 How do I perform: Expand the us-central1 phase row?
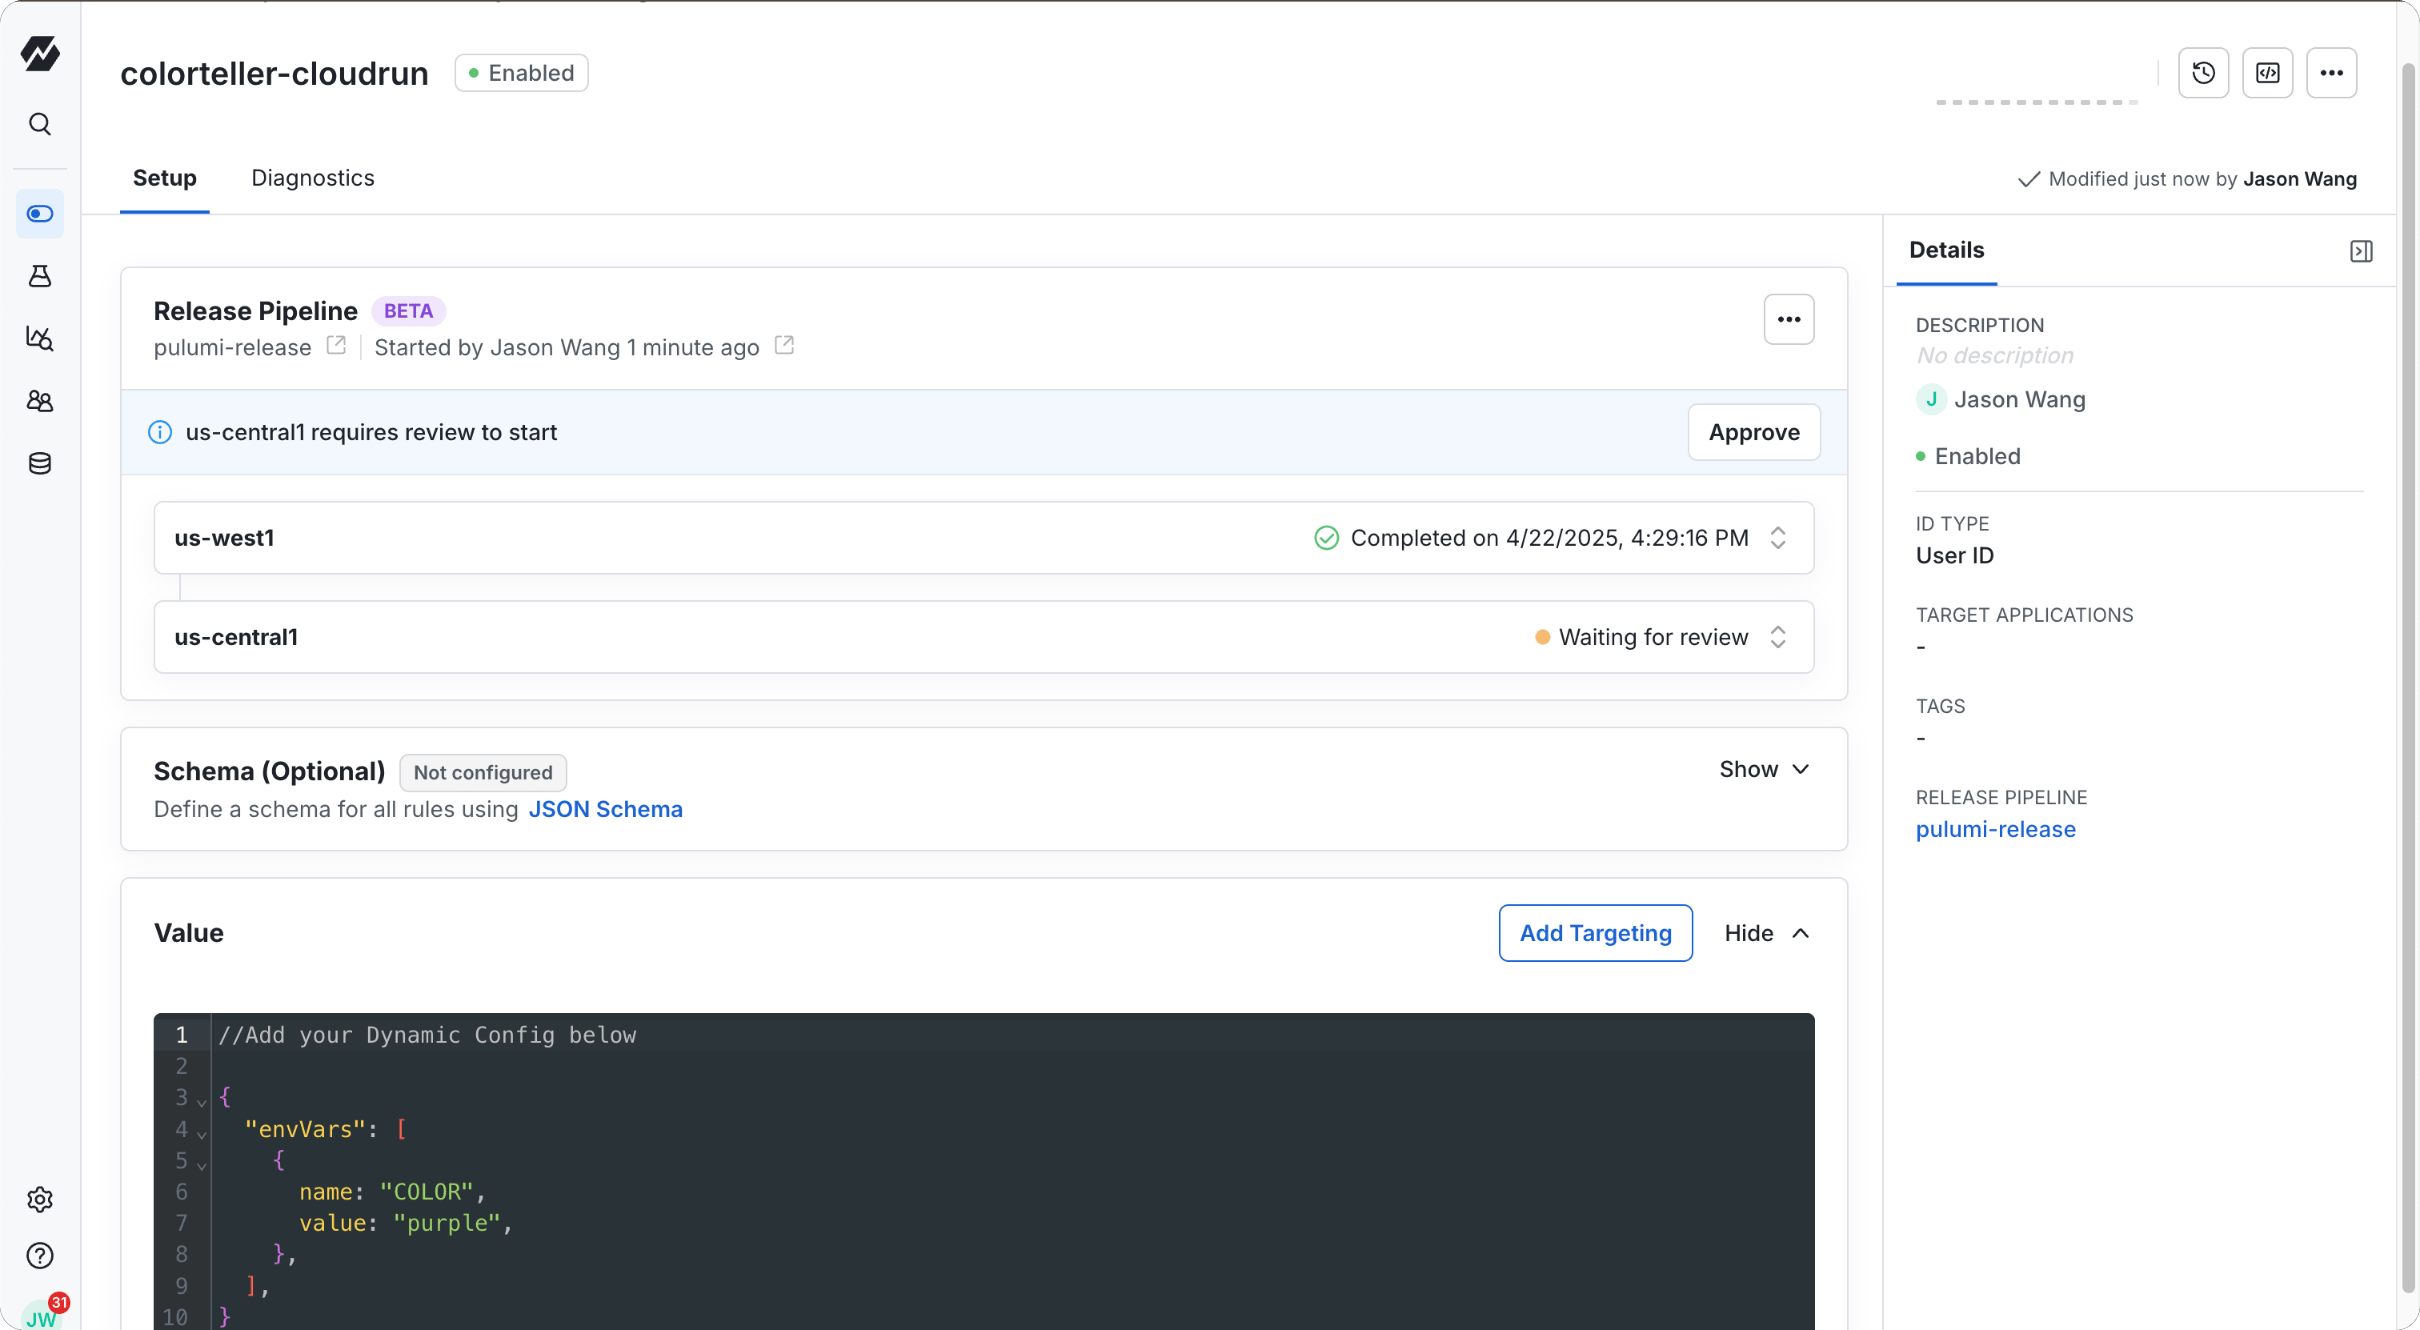pos(1778,637)
